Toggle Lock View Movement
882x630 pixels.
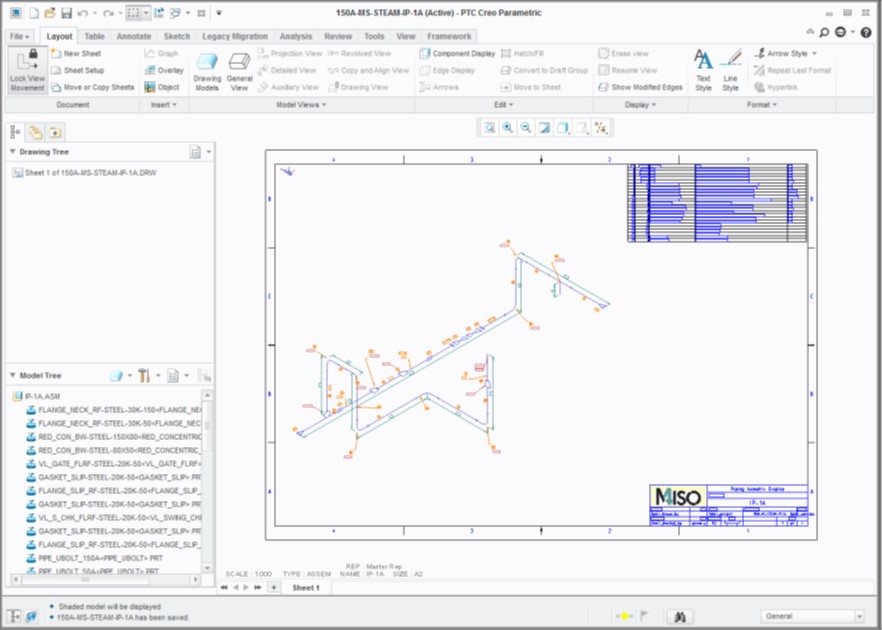(x=27, y=71)
